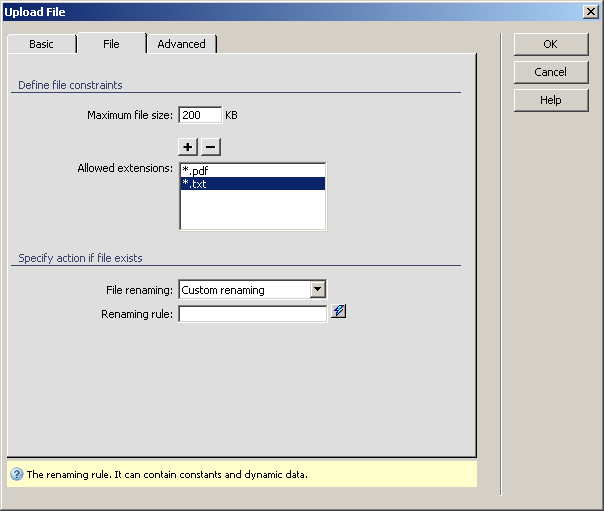The width and height of the screenshot is (604, 511).
Task: Click the plus icon to add extension
Action: 189,147
